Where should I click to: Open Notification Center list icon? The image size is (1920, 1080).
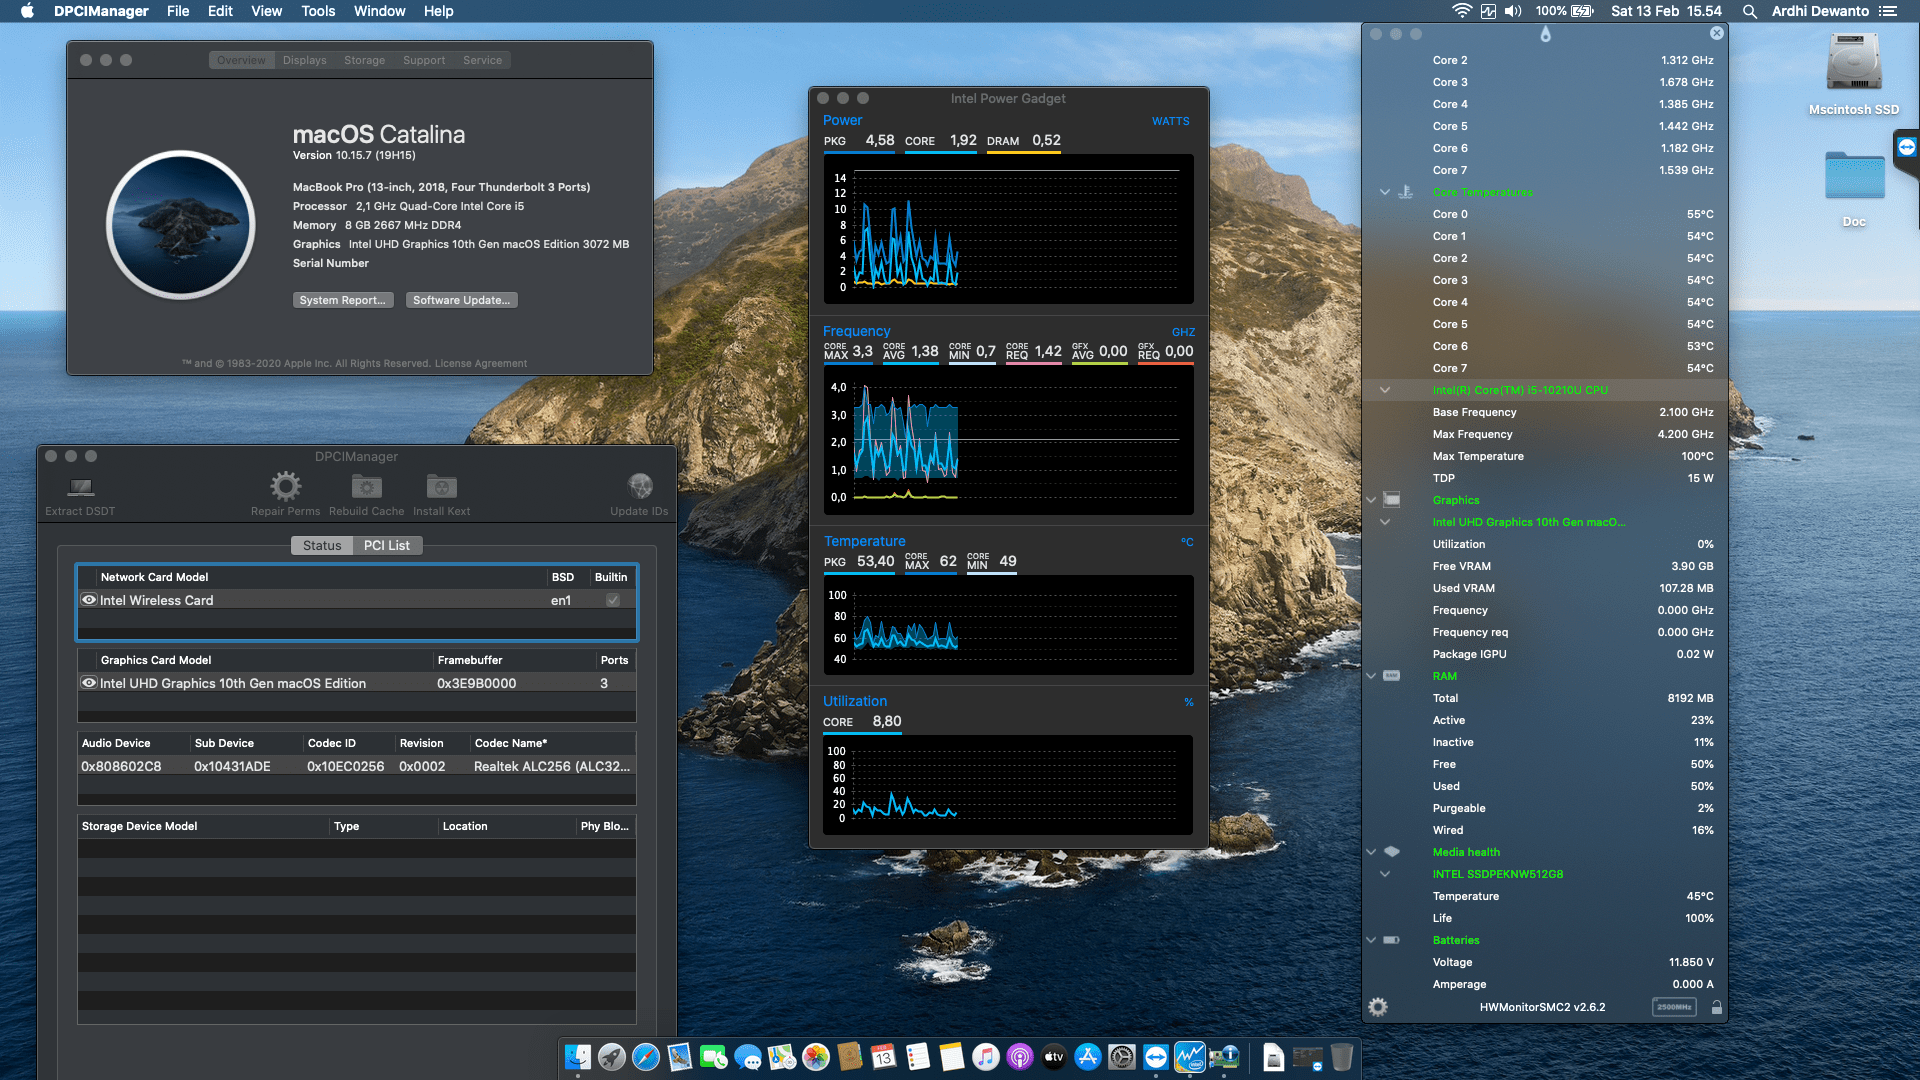pos(1888,11)
